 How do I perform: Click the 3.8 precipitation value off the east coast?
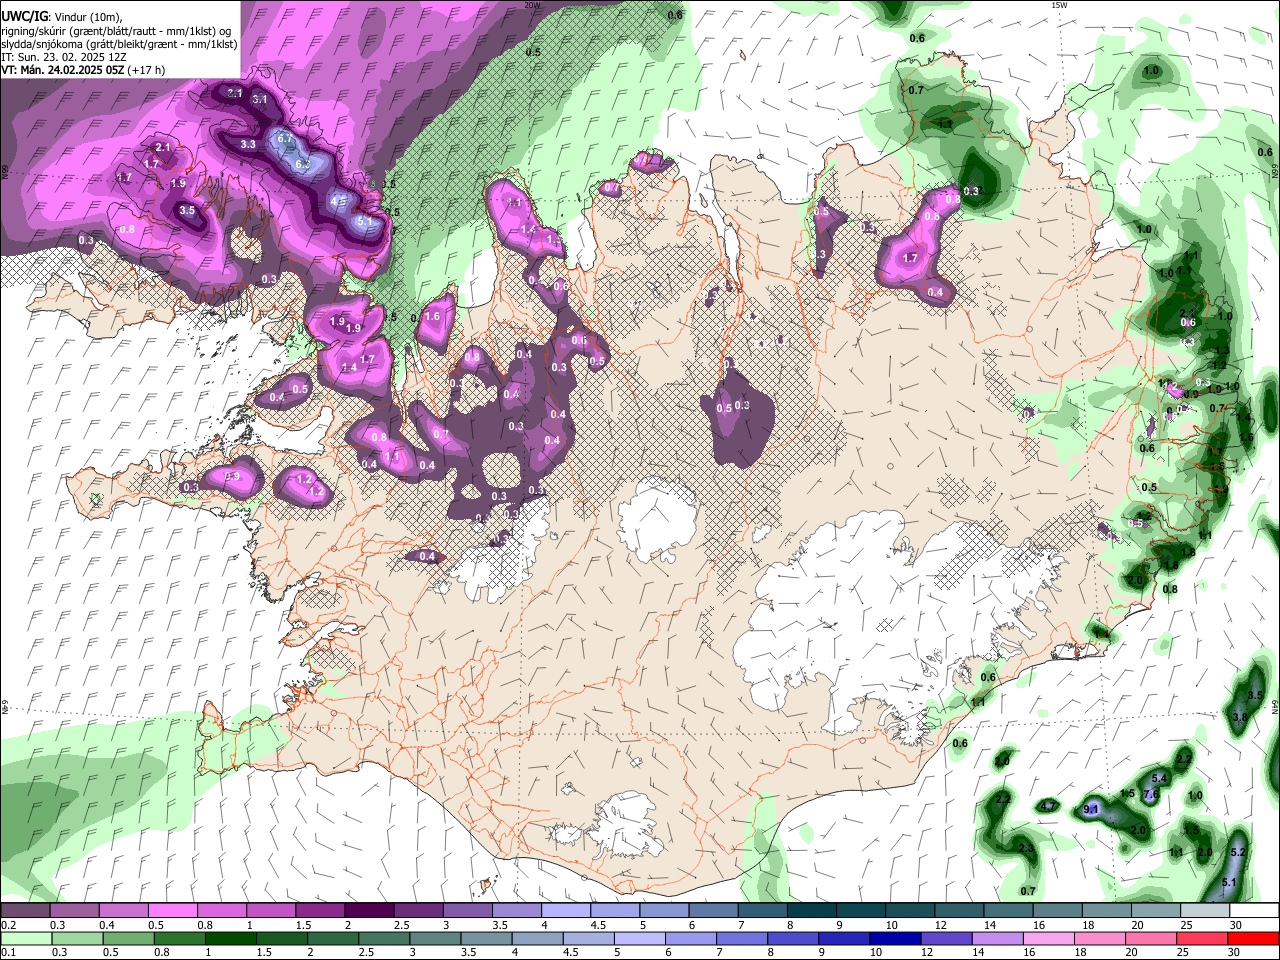(x=1240, y=717)
